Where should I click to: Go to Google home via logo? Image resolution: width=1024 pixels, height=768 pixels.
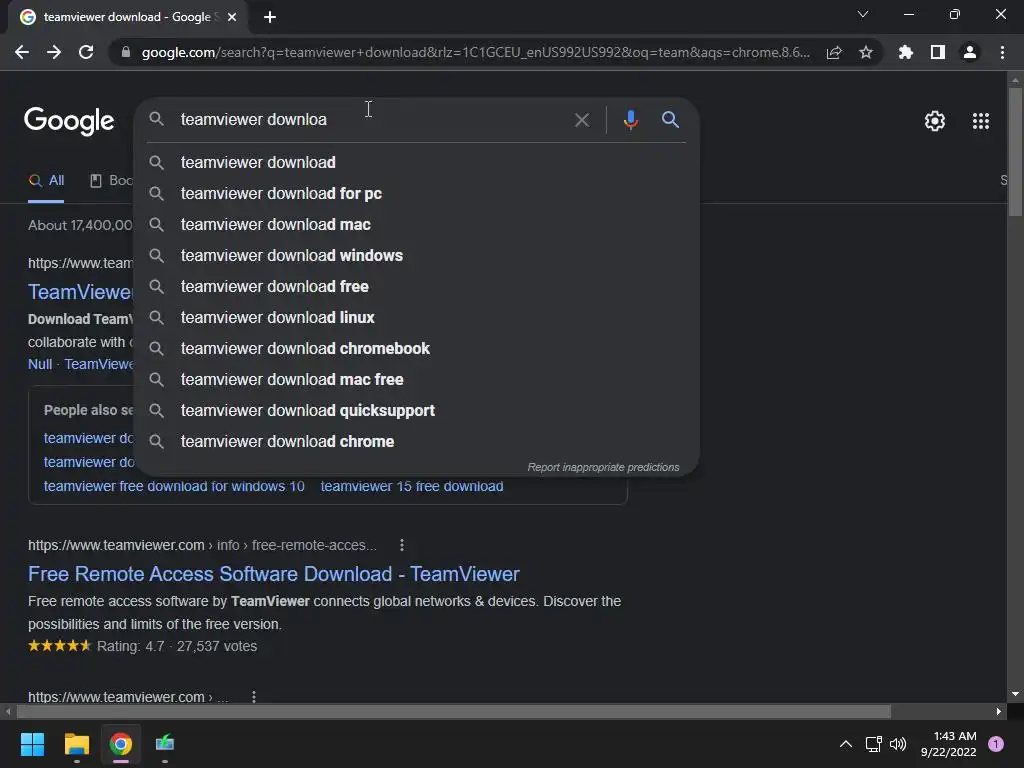pyautogui.click(x=69, y=121)
